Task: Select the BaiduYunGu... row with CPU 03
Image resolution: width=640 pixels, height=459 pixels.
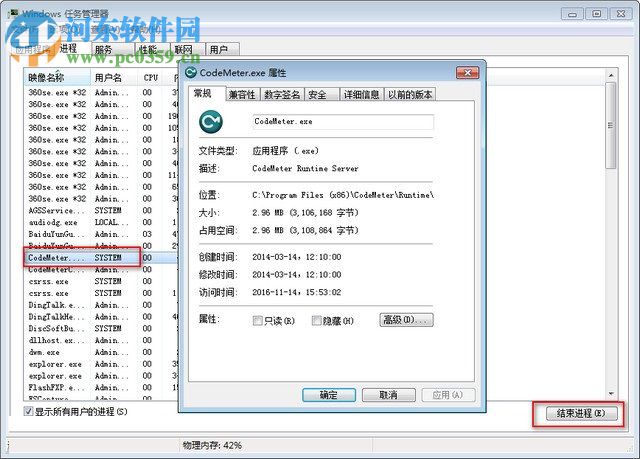Action: pyautogui.click(x=101, y=234)
